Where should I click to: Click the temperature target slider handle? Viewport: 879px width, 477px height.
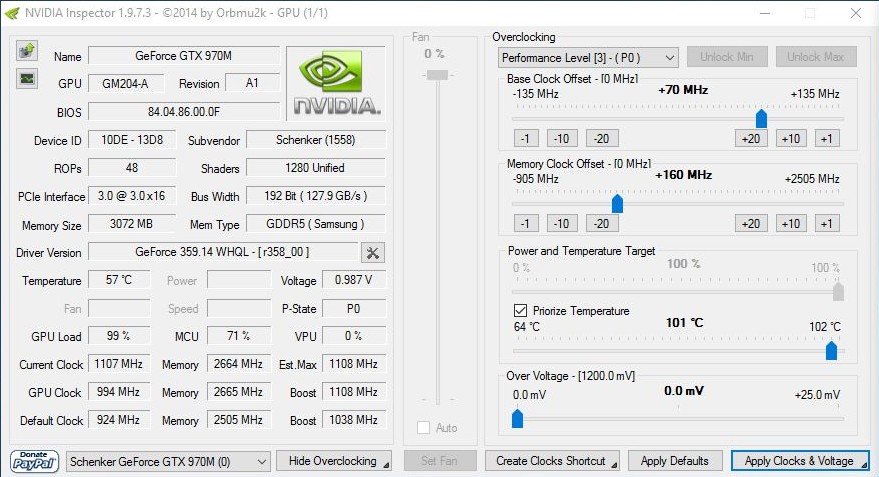pyautogui.click(x=831, y=351)
